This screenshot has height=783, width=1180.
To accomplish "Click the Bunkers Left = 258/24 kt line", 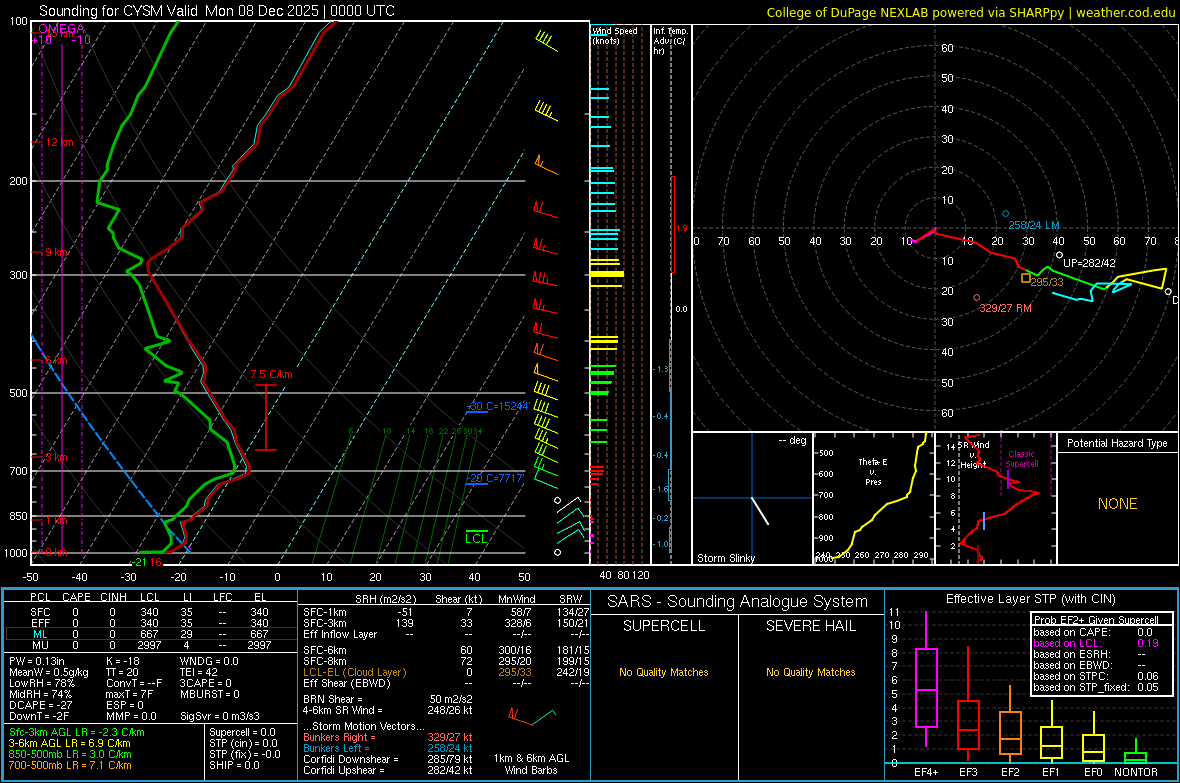I will [x=388, y=748].
